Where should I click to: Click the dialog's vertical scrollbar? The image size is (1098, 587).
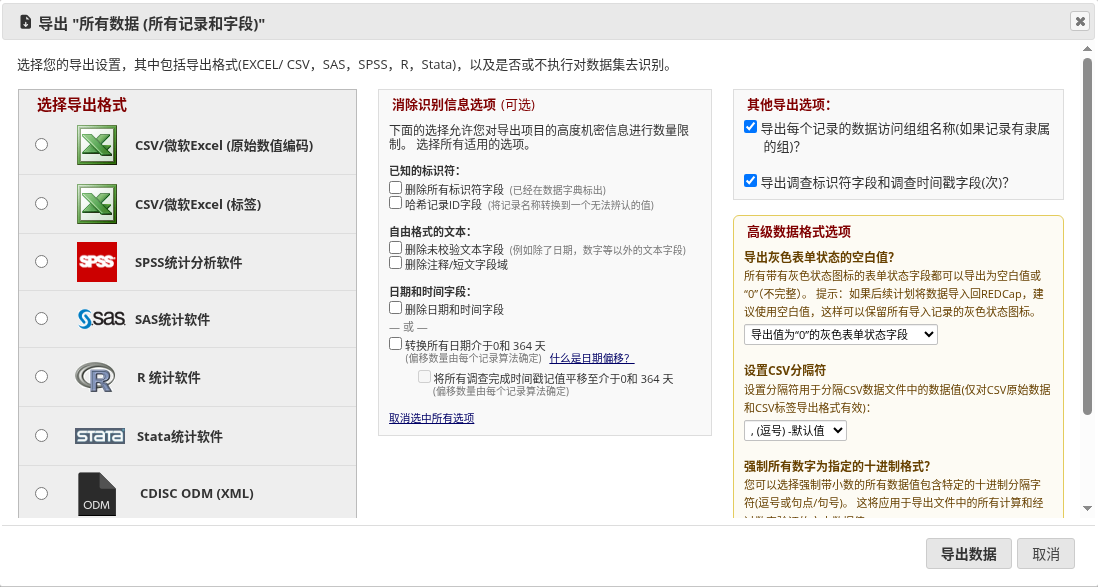[1087, 235]
